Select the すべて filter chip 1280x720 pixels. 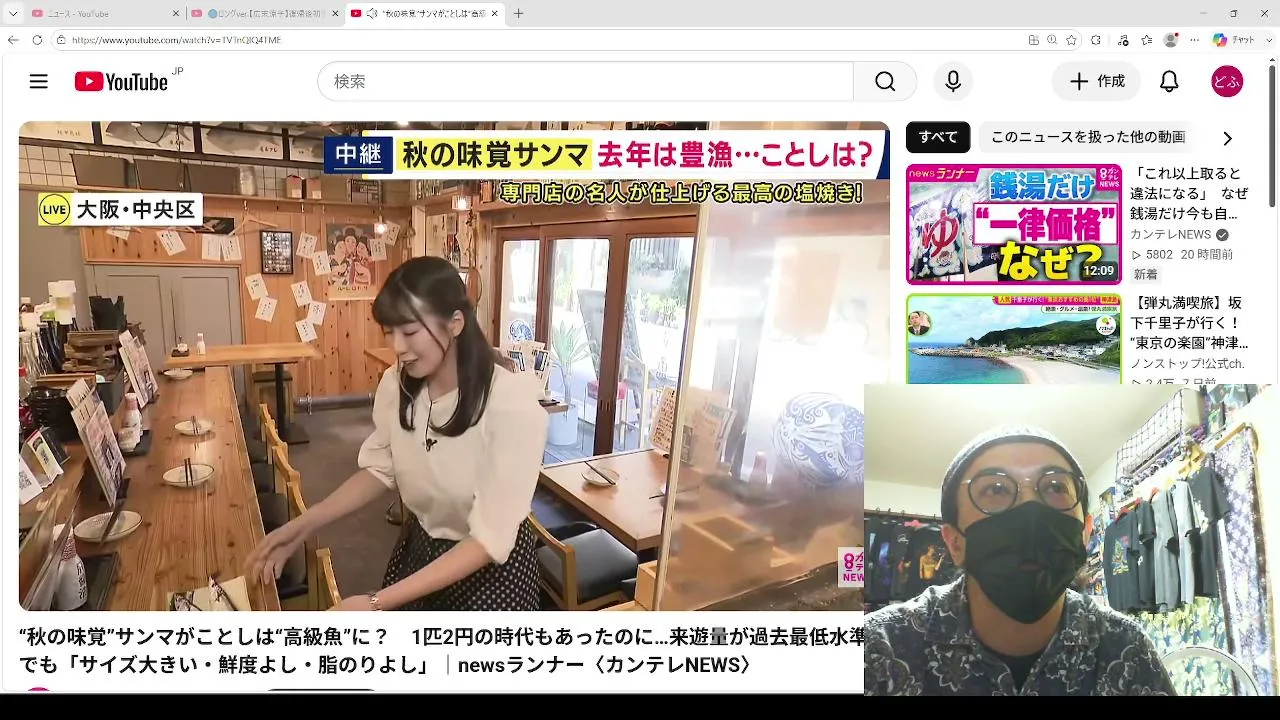[x=938, y=137]
